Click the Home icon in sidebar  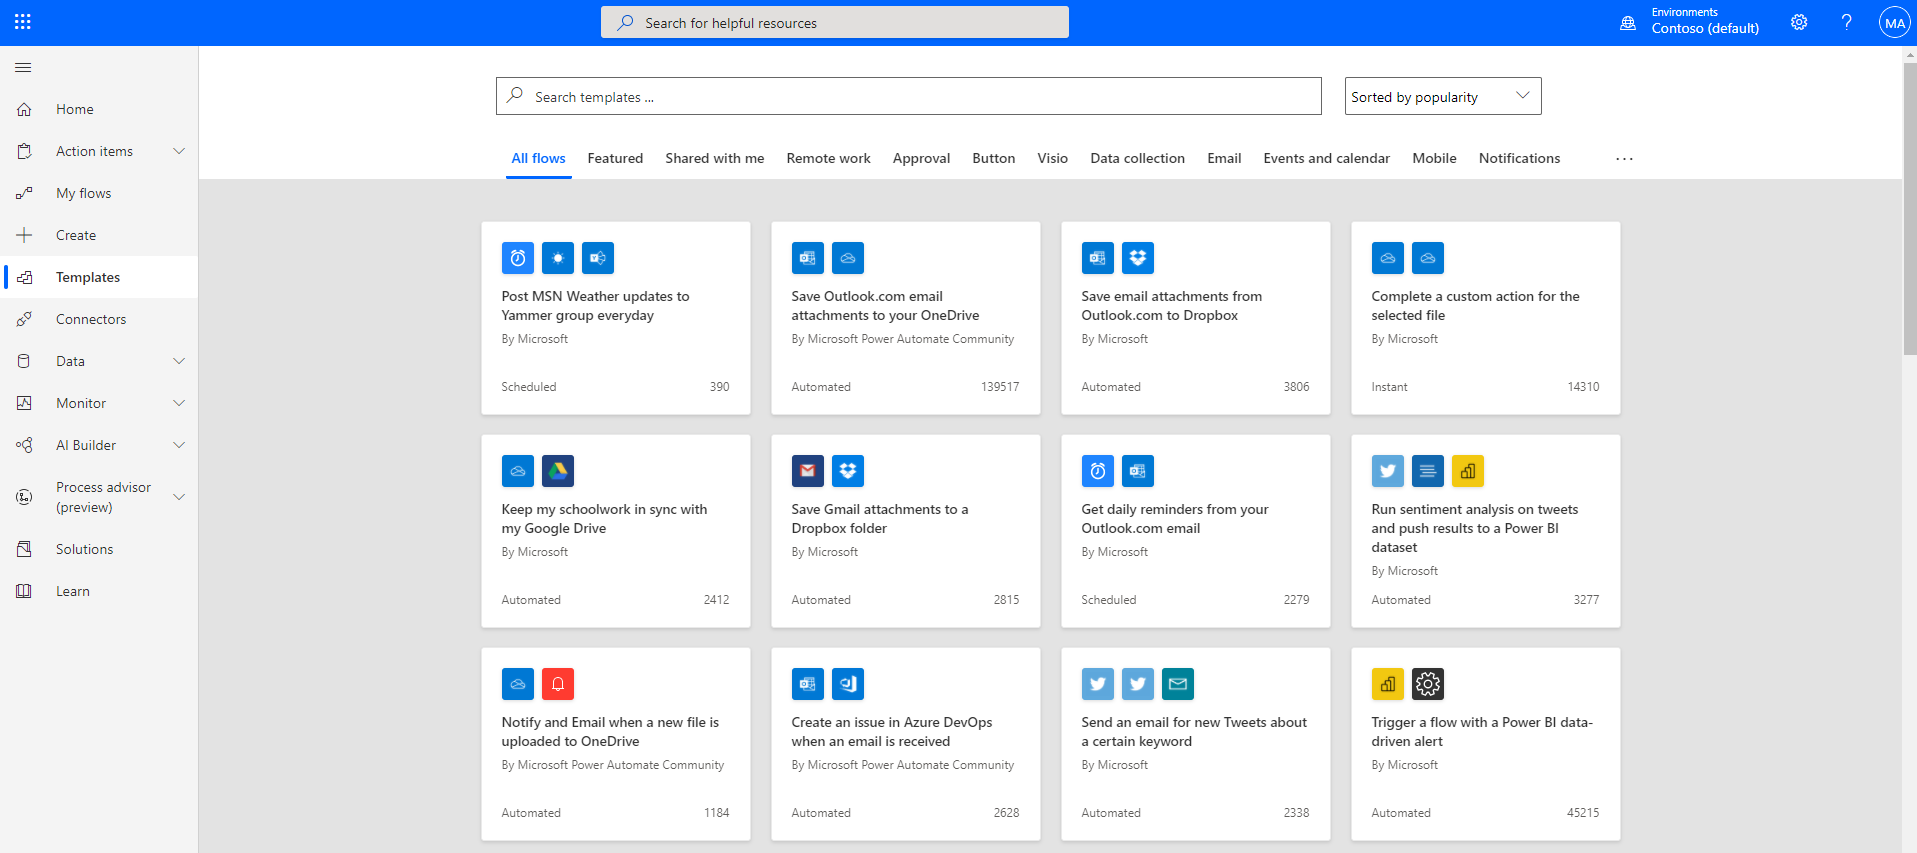(x=24, y=109)
